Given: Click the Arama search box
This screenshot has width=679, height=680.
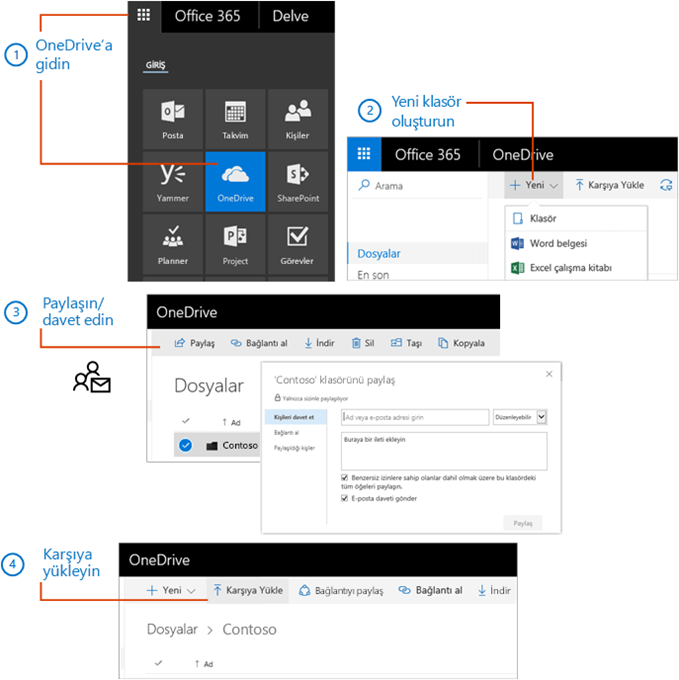Looking at the screenshot, I should click(418, 186).
